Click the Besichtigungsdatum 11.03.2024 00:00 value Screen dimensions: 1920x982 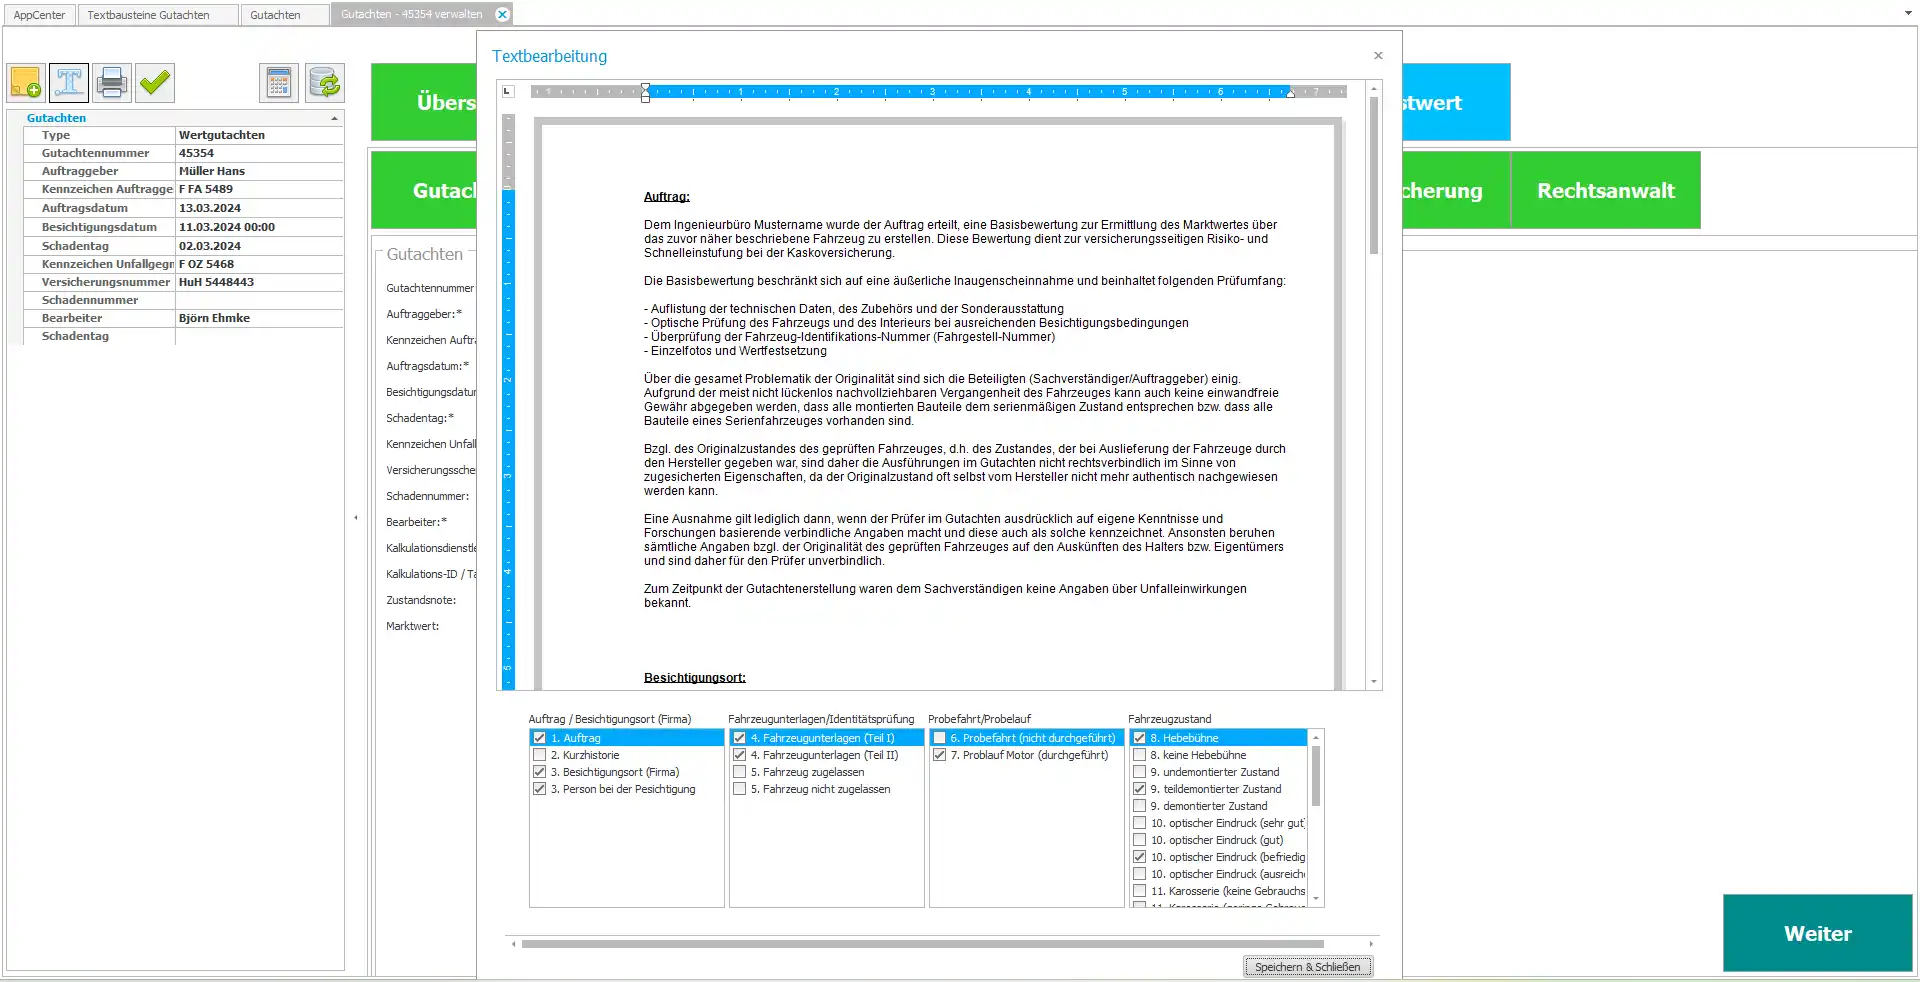(x=259, y=227)
